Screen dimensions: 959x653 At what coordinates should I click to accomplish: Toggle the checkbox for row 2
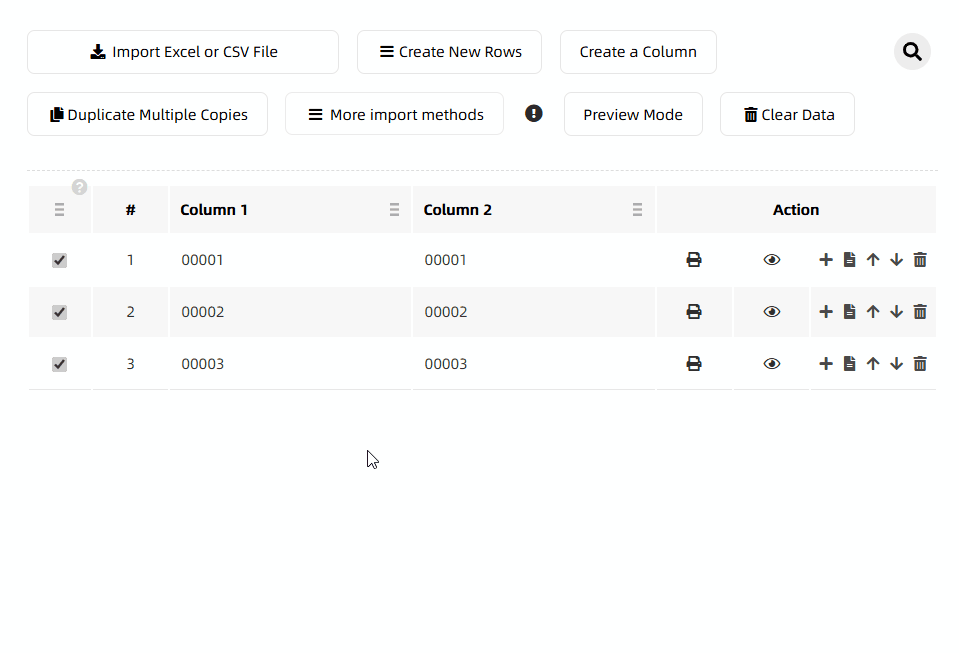(x=59, y=313)
